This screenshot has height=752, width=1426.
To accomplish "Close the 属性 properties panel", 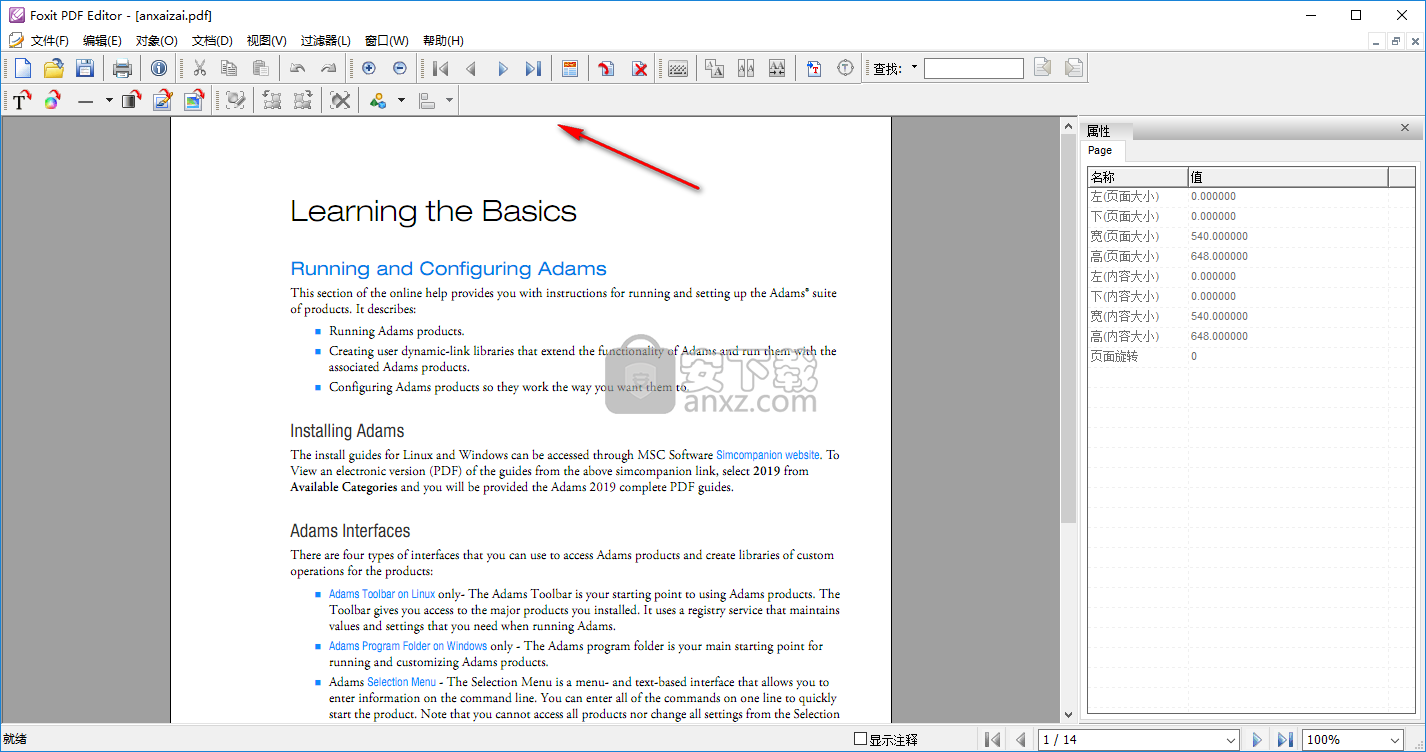I will coord(1405,128).
